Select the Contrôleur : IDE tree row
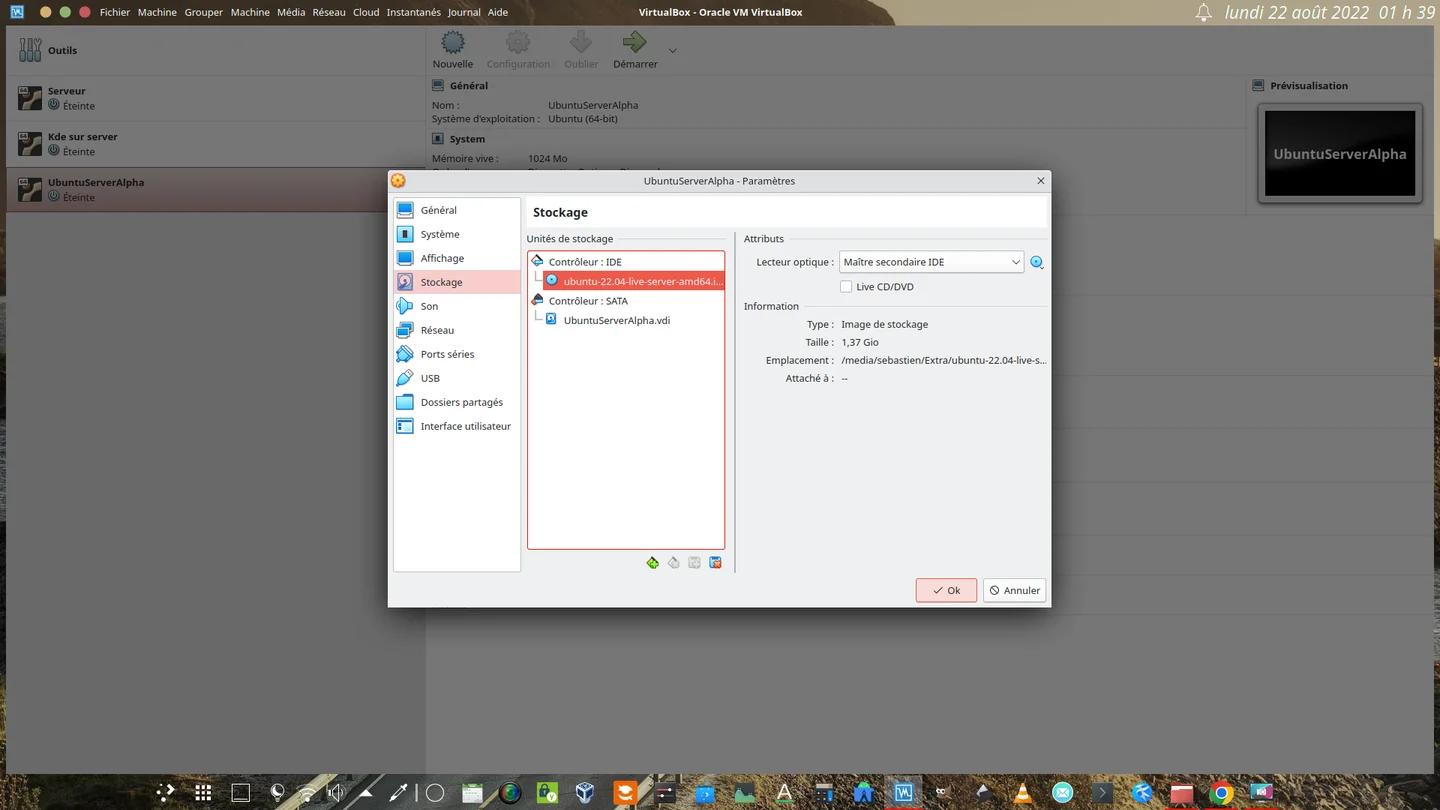The height and width of the screenshot is (810, 1440). click(626, 262)
